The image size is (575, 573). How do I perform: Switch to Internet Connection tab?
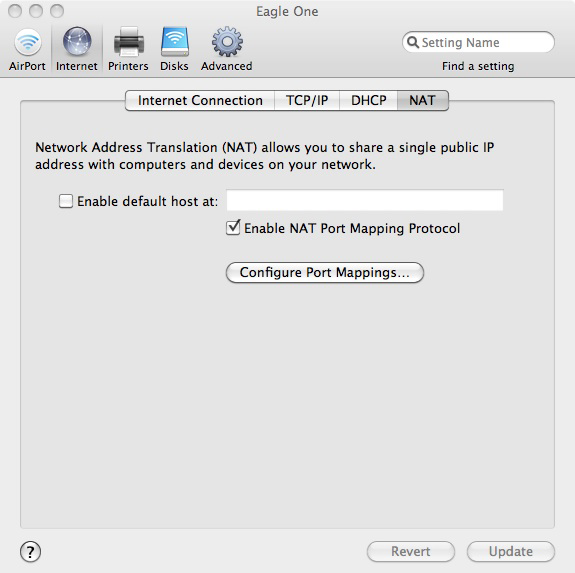pyautogui.click(x=200, y=100)
